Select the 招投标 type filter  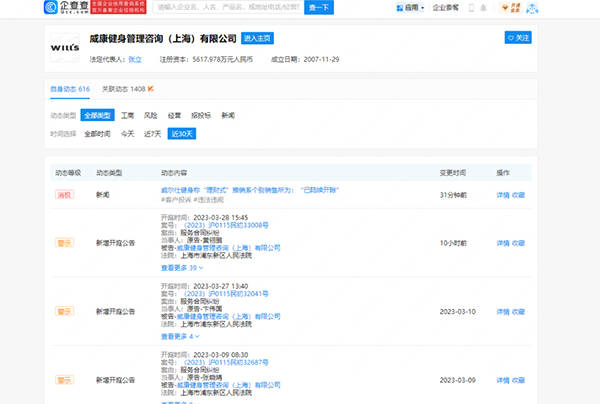point(201,115)
